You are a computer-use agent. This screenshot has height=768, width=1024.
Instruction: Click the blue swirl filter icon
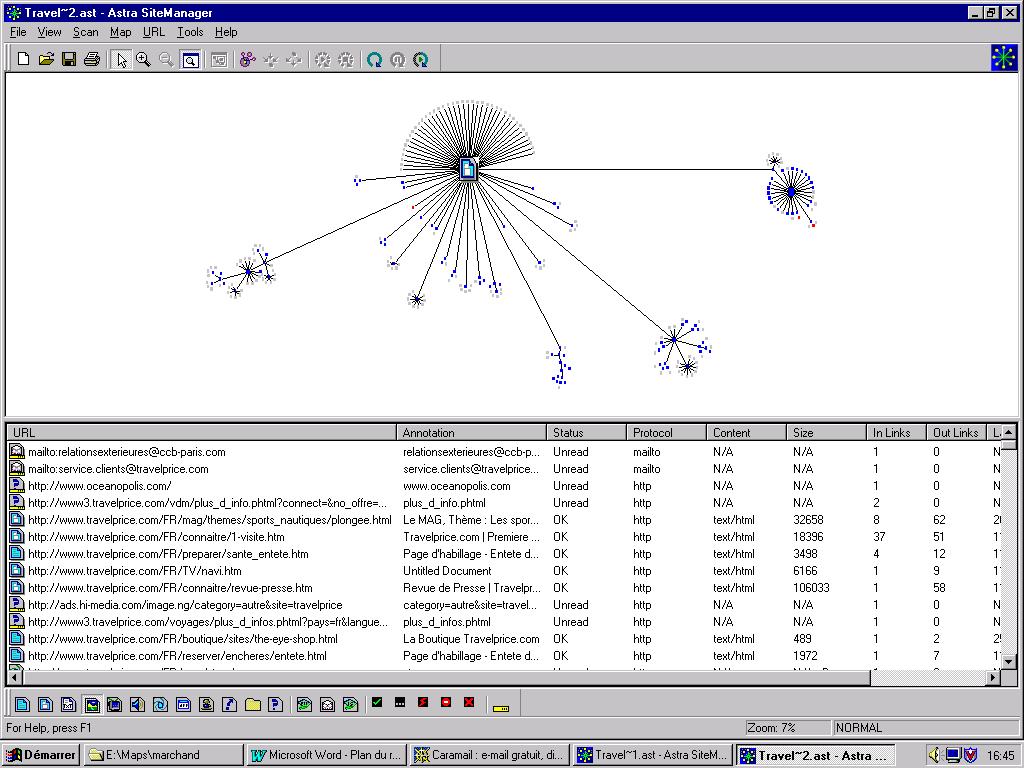click(x=160, y=704)
